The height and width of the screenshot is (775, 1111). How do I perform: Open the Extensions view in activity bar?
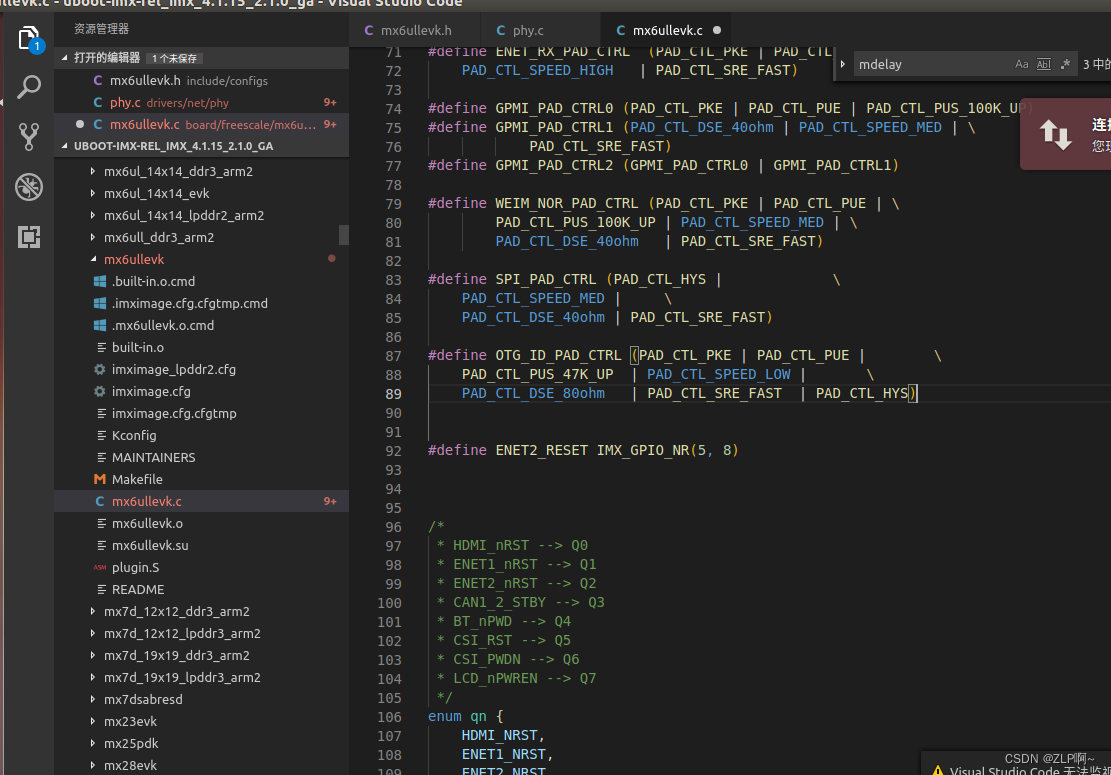pyautogui.click(x=28, y=237)
